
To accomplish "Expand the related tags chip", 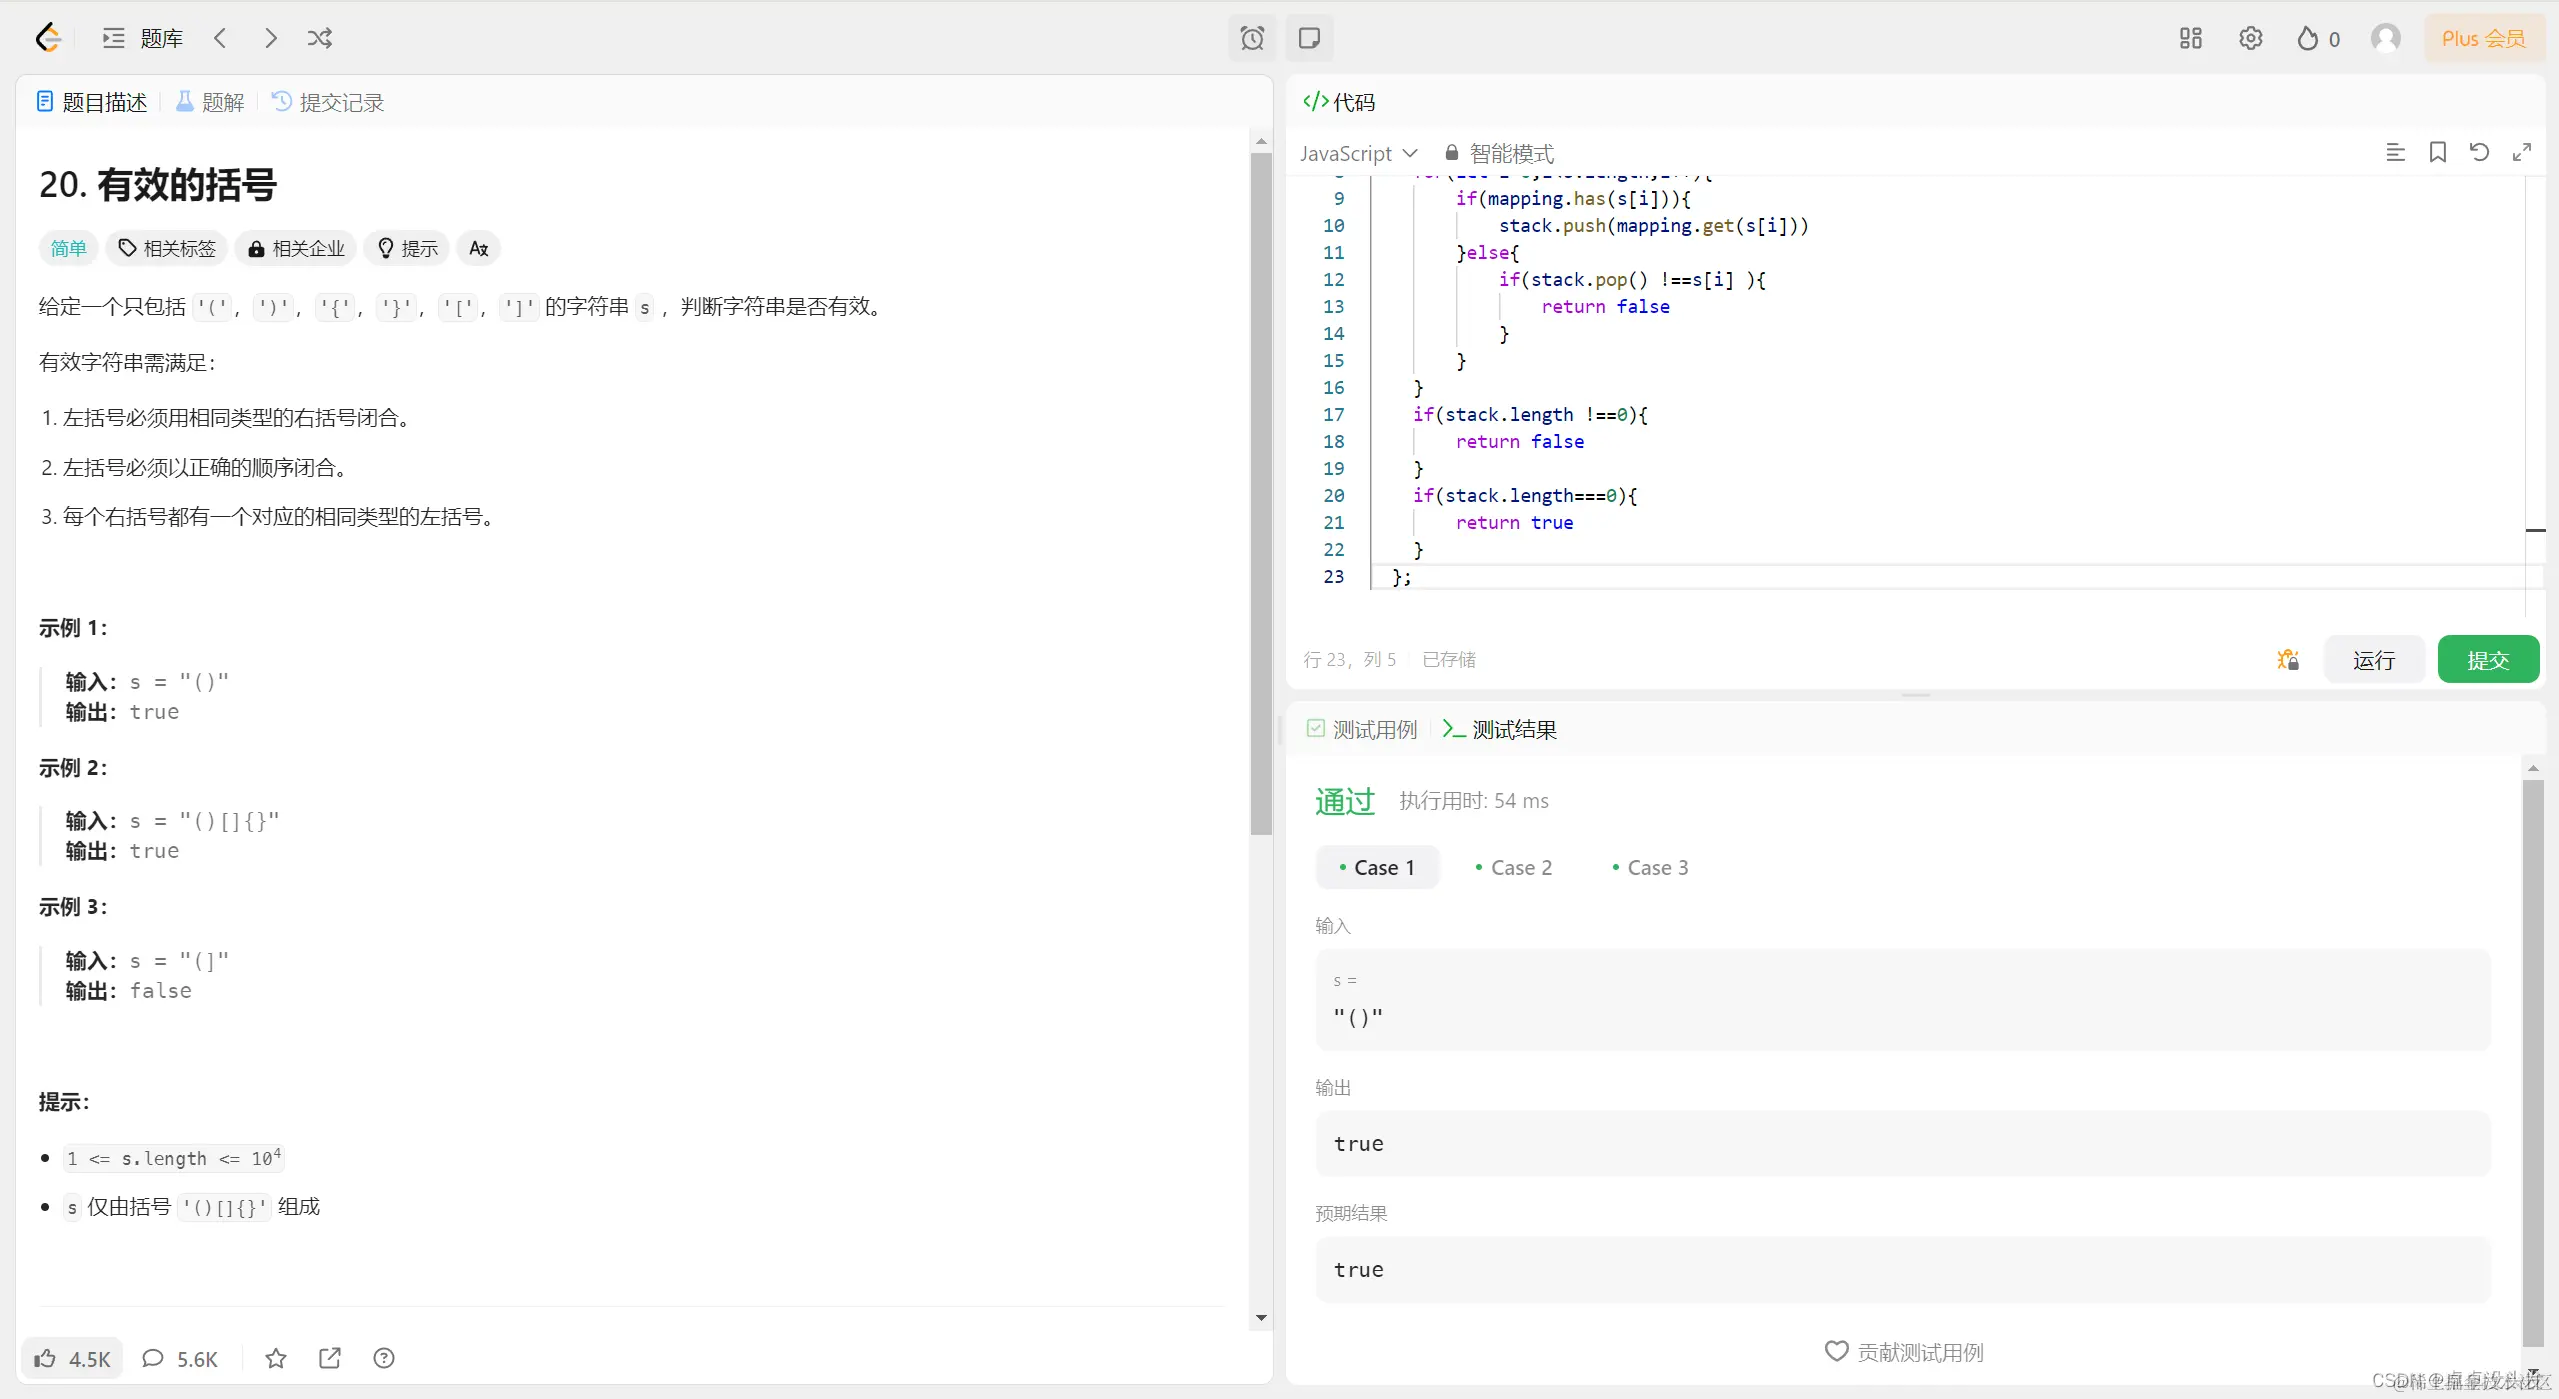I will coord(167,248).
